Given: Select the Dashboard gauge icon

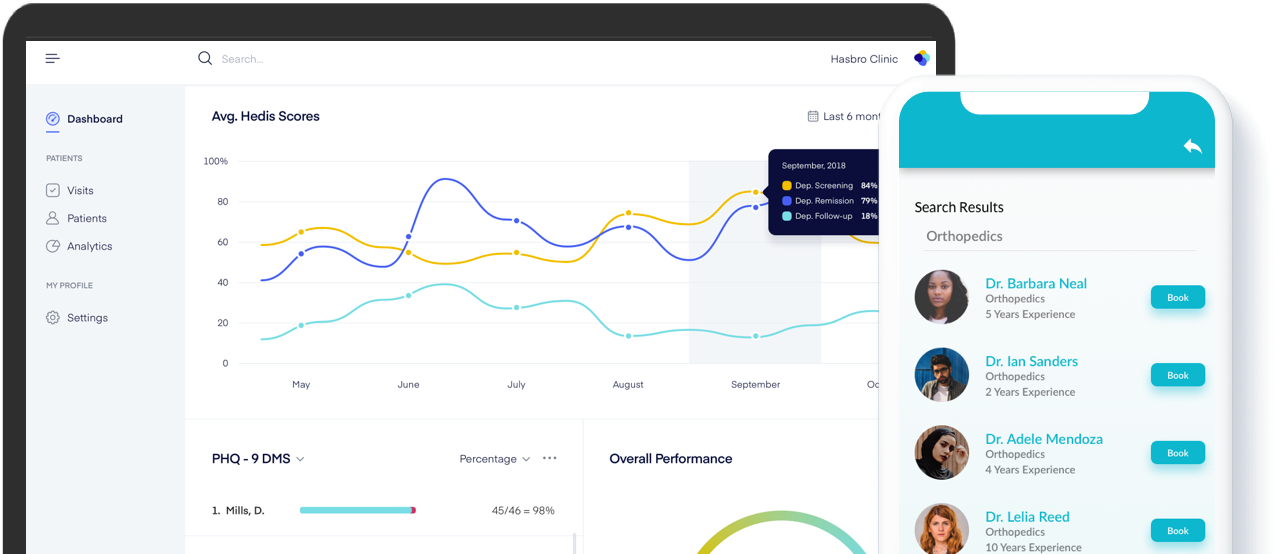Looking at the screenshot, I should pos(53,119).
